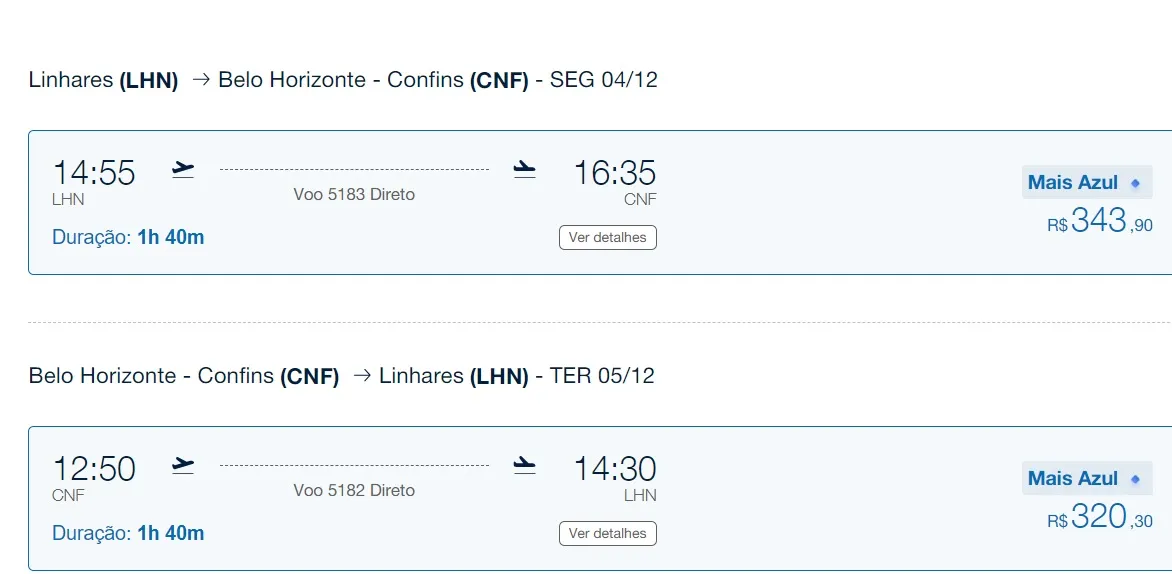The width and height of the screenshot is (1172, 574).
Task: Click the landing plane icon for flight 5182
Action: pos(525,466)
